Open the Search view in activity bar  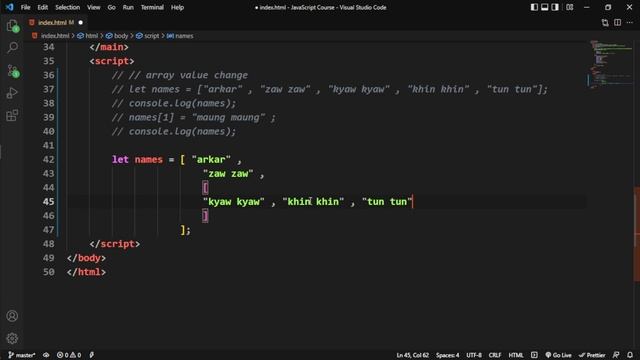[x=12, y=48]
